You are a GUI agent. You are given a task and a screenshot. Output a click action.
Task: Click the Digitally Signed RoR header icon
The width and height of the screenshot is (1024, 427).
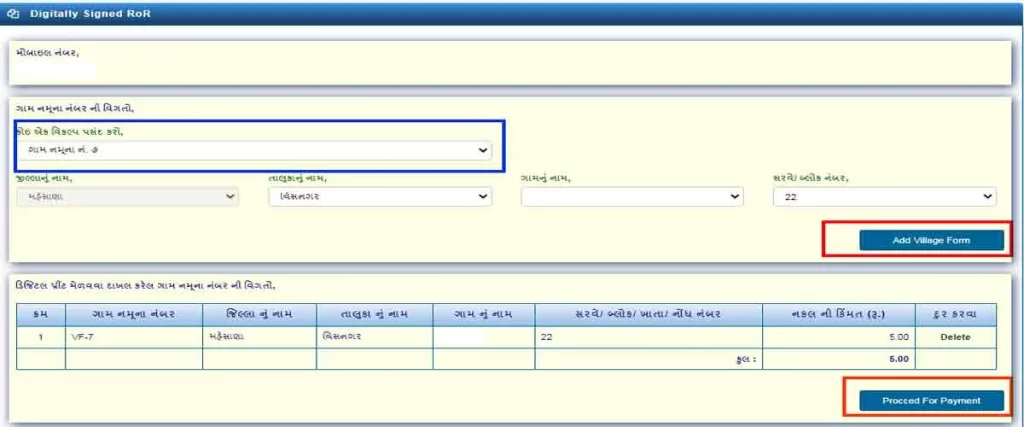click(13, 15)
